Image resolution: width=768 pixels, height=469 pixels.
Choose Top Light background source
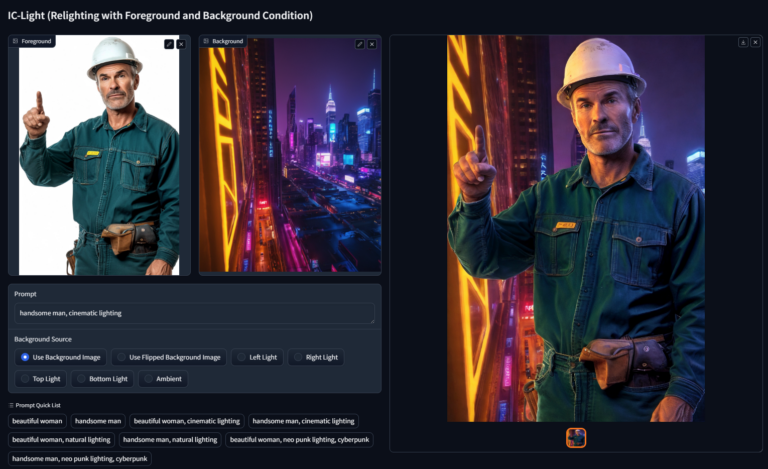[41, 379]
